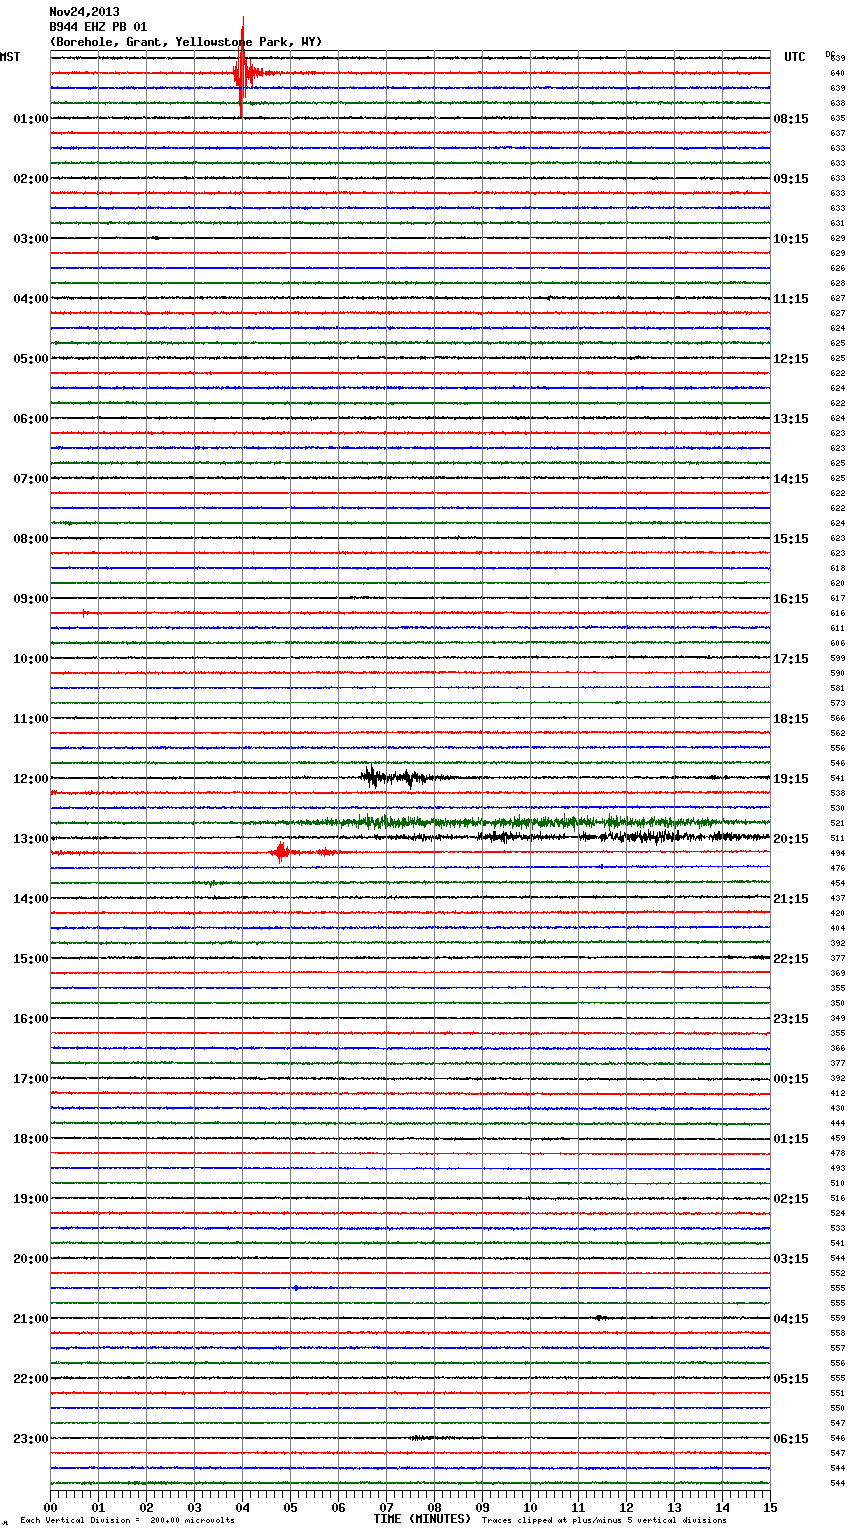Viewport: 850px width, 1534px height.
Task: Click the 10:15 UTC time label
Action: tap(791, 239)
